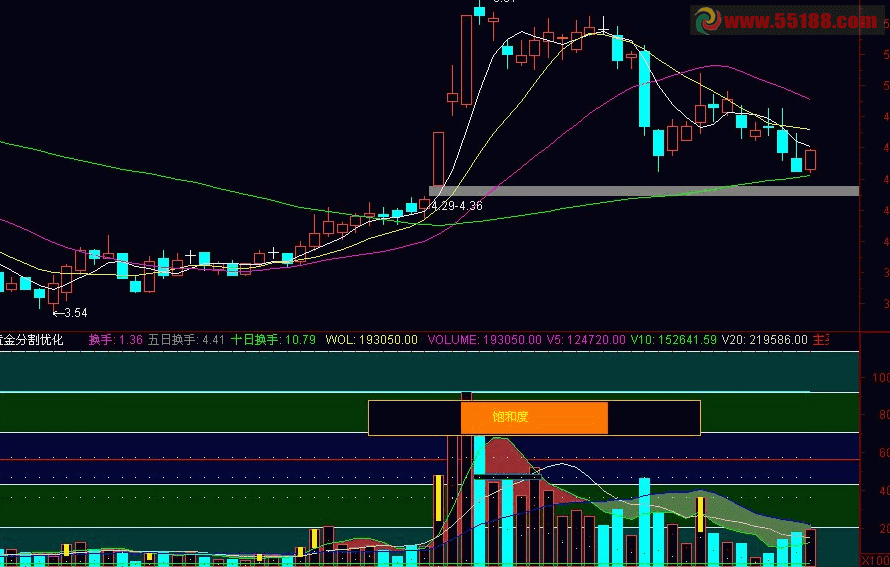Click the 4.29-4.36 price range label
The width and height of the screenshot is (890, 567).
[457, 206]
